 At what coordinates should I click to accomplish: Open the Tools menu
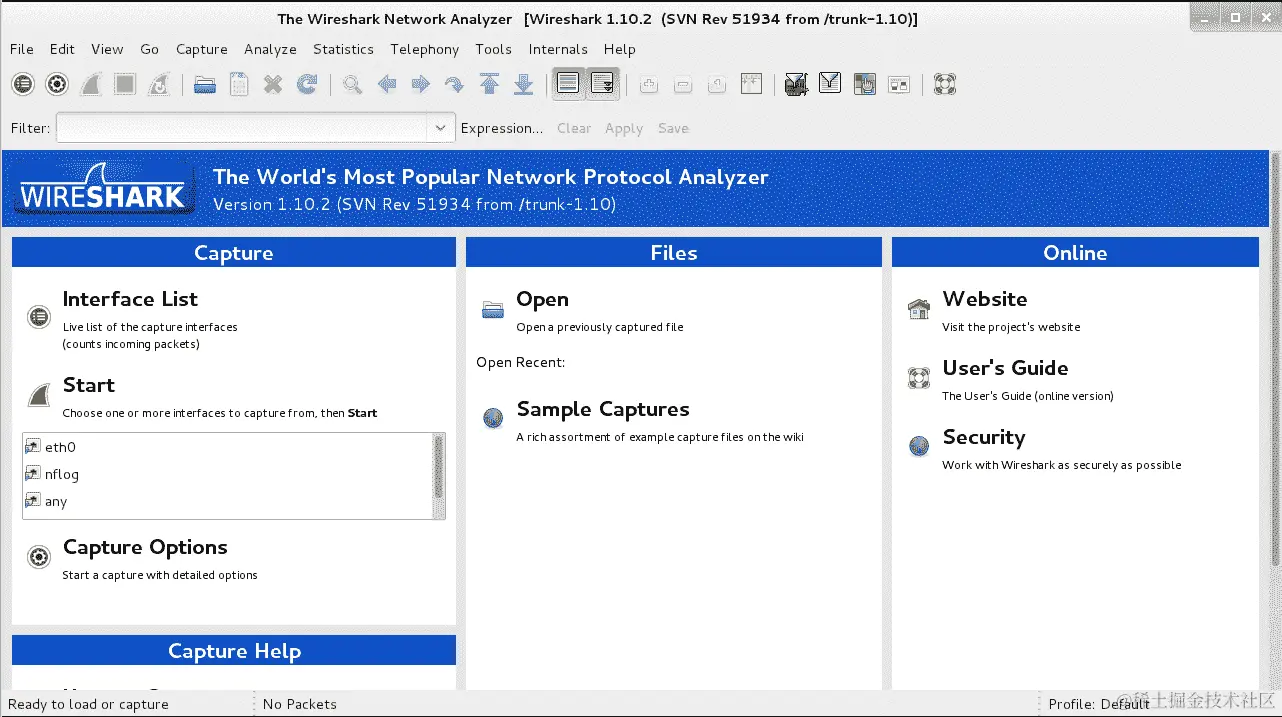coord(493,49)
